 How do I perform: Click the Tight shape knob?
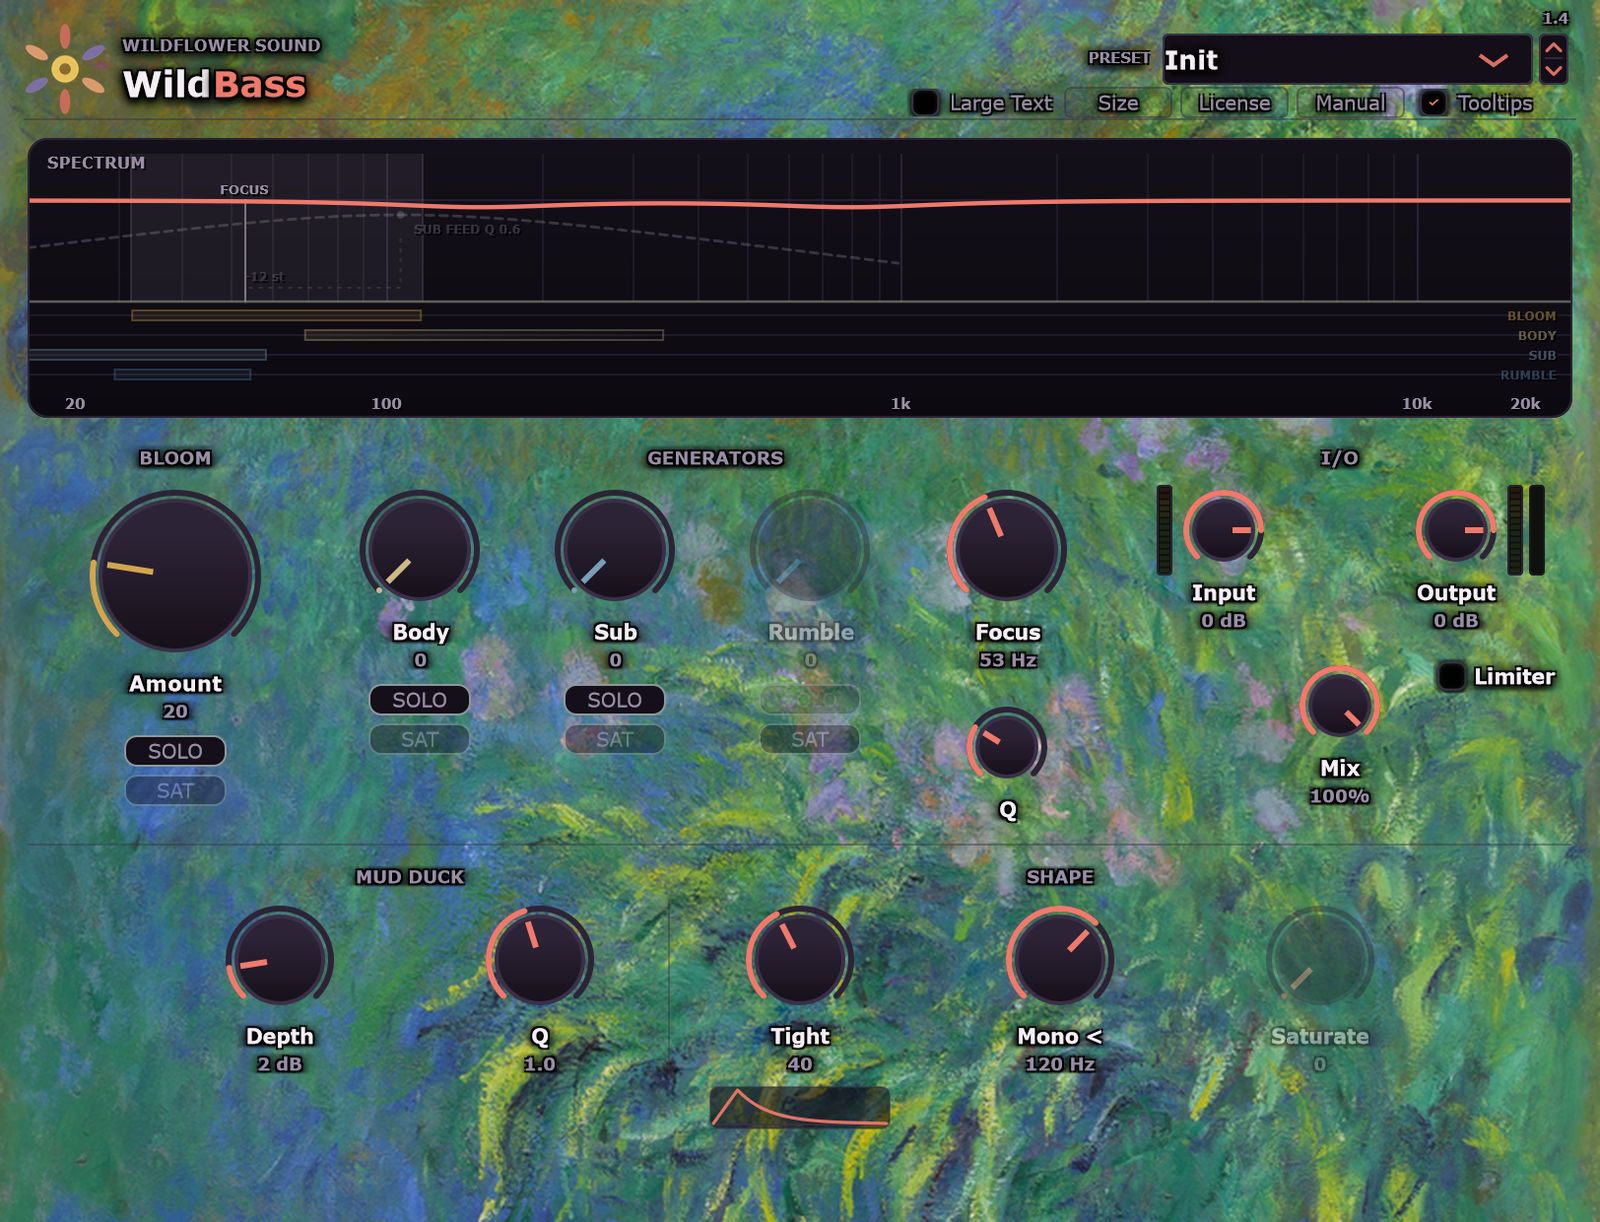(x=800, y=958)
